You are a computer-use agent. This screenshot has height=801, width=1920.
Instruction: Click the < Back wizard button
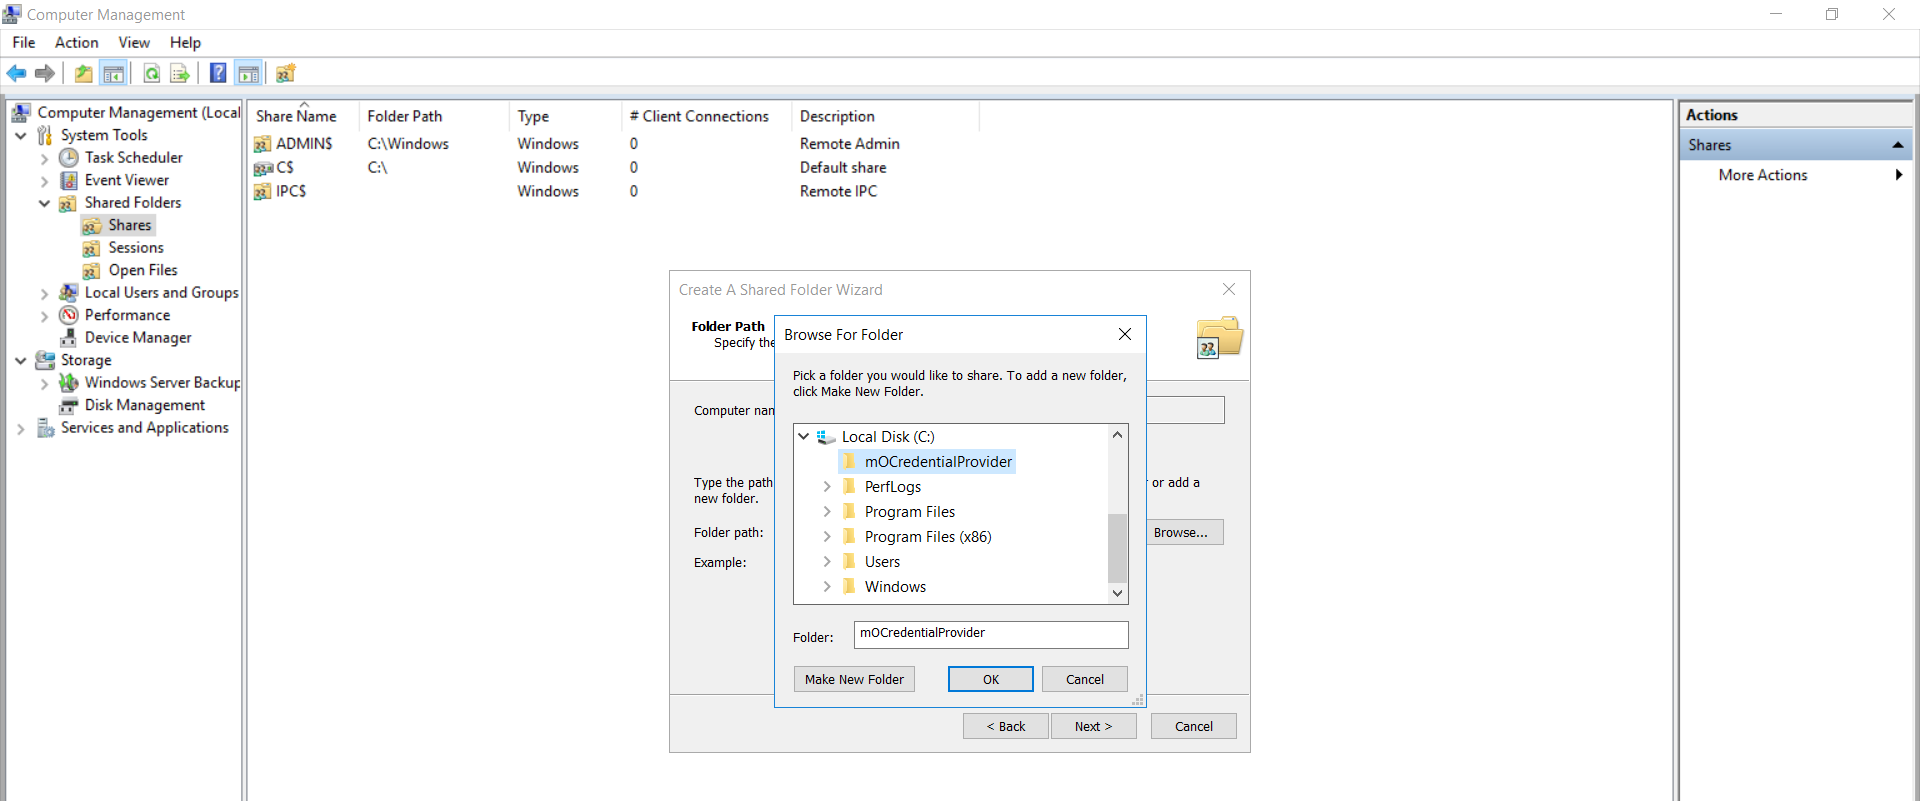(x=1006, y=726)
